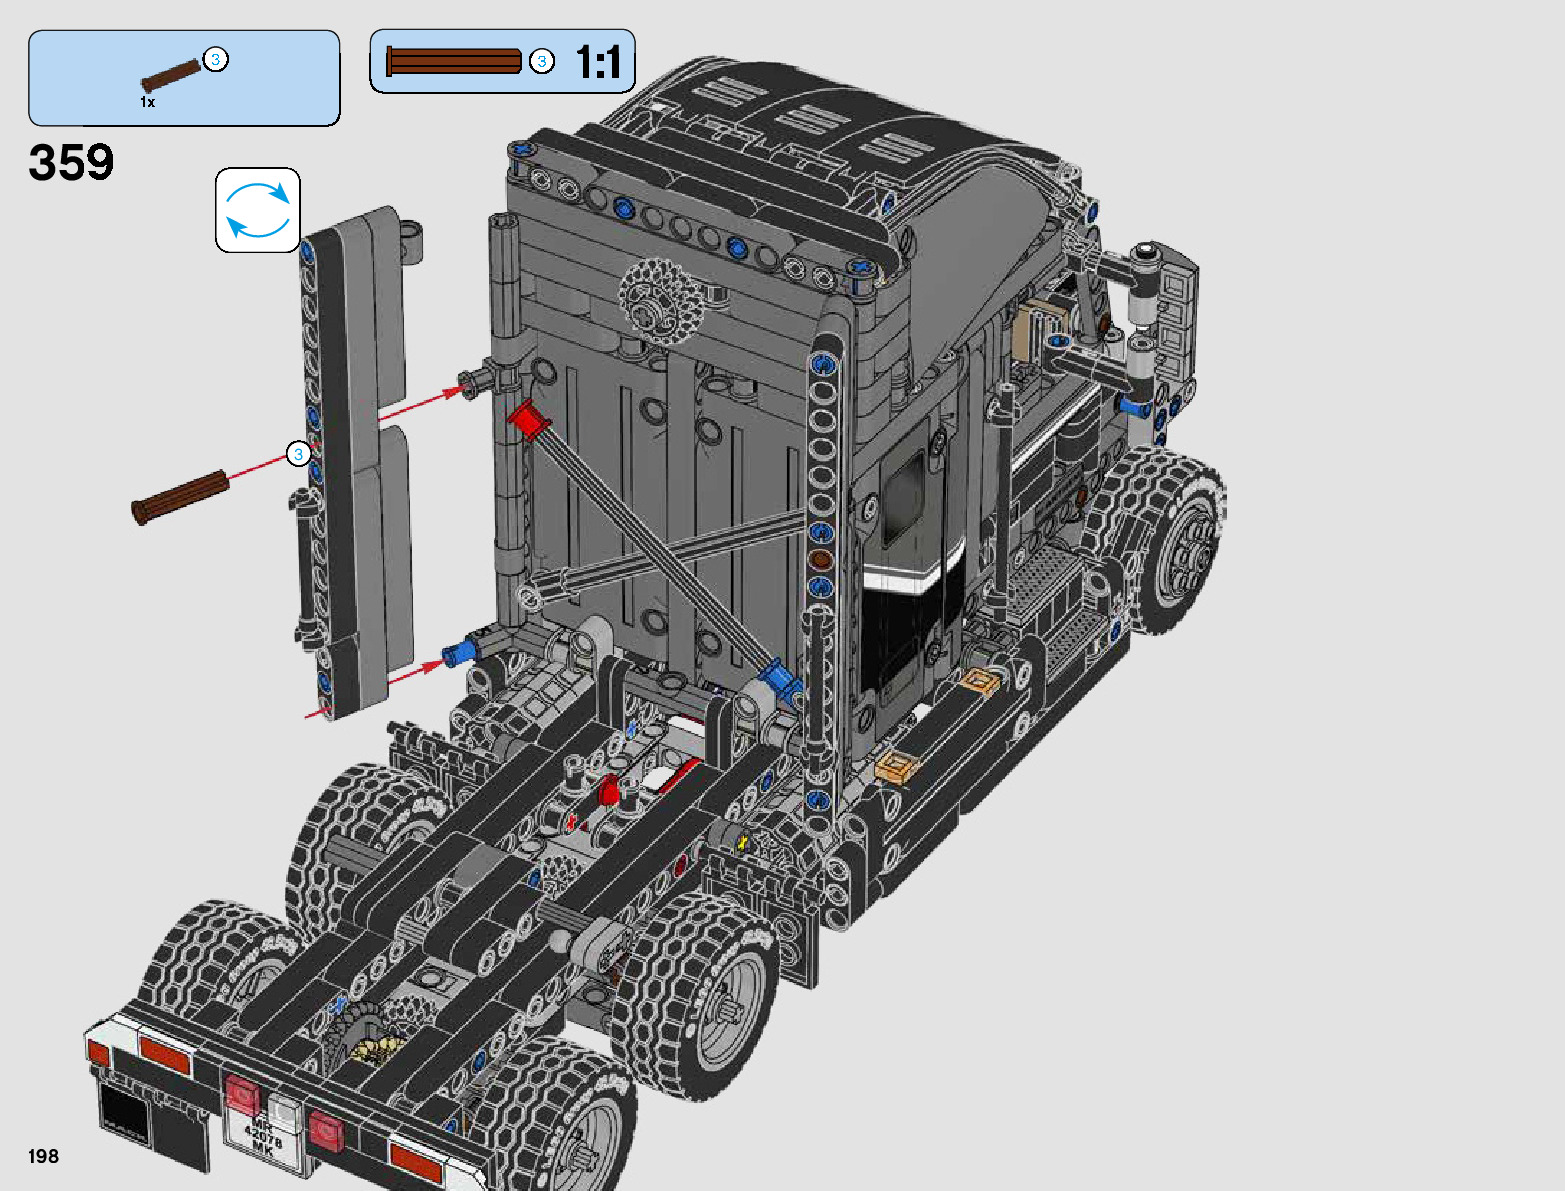Click the step number 359

[71, 163]
